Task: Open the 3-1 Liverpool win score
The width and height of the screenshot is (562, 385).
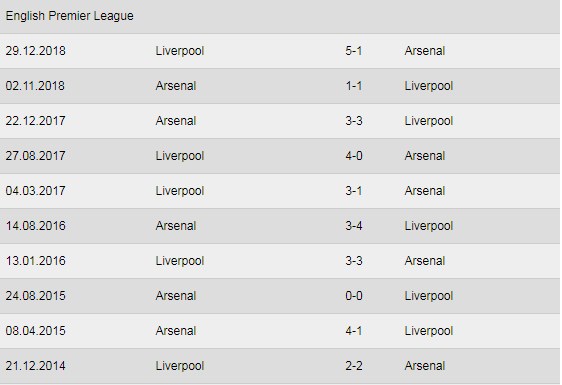Action: [x=353, y=191]
